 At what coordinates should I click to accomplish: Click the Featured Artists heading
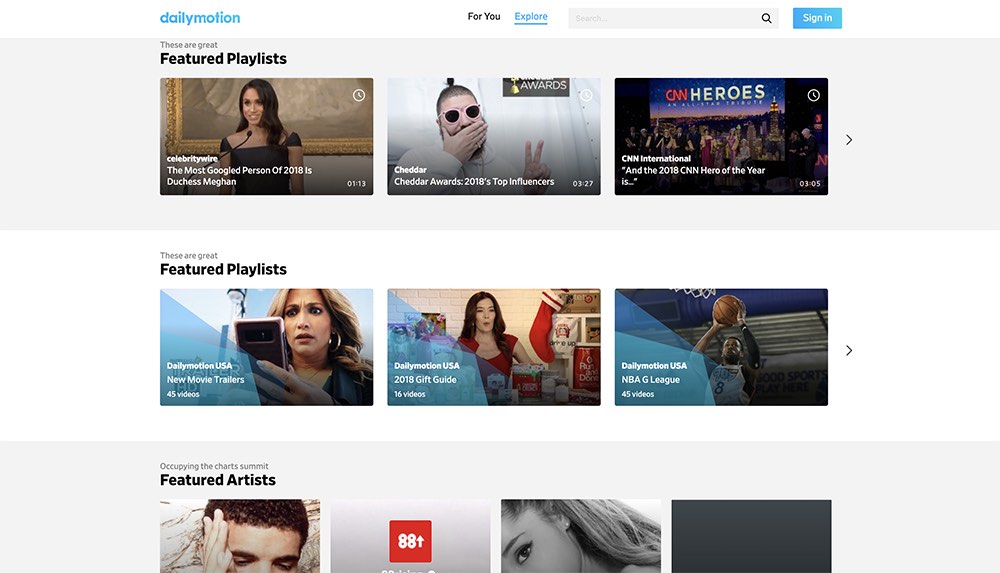point(217,480)
